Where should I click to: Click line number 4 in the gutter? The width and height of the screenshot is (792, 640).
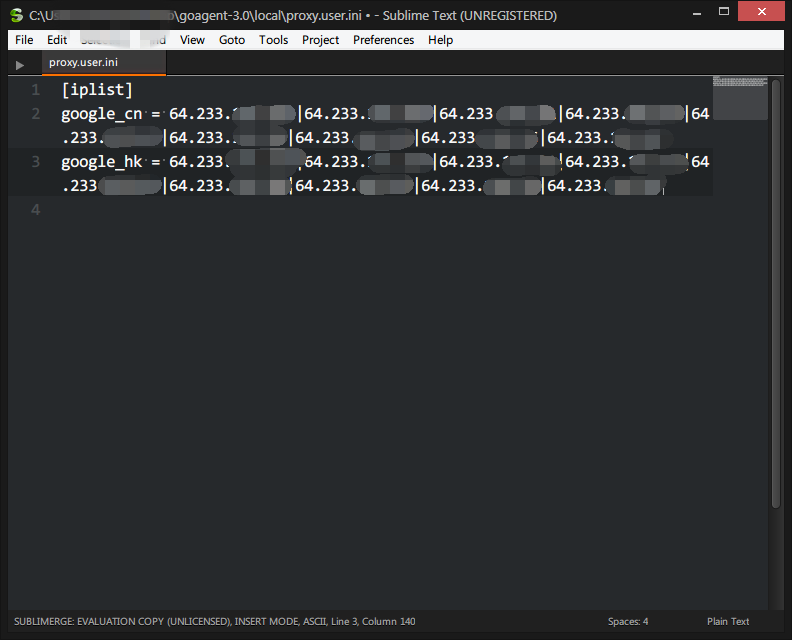tap(35, 210)
